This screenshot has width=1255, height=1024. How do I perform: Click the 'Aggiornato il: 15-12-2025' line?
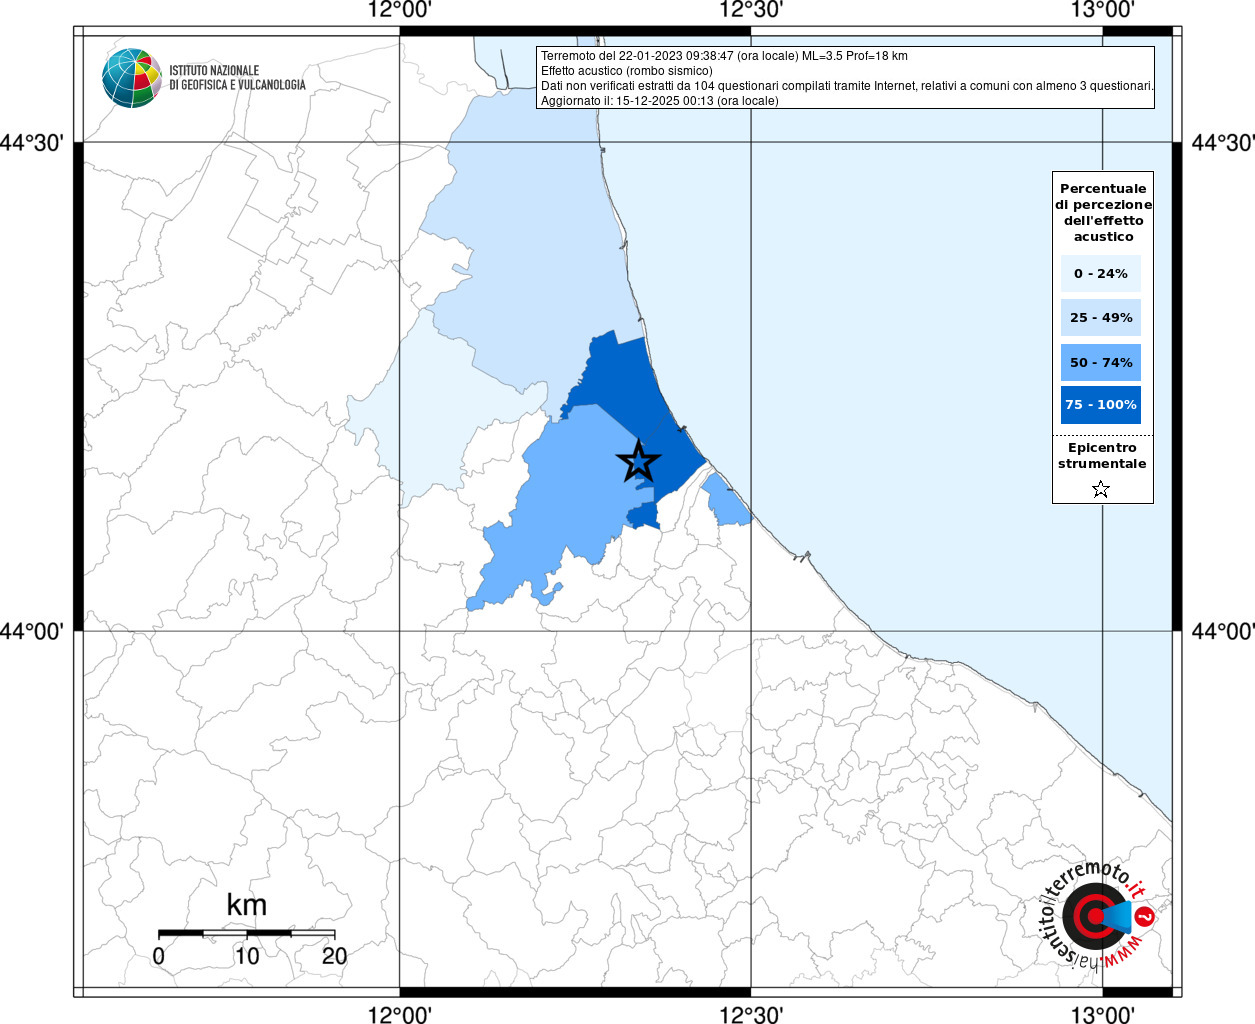659,101
